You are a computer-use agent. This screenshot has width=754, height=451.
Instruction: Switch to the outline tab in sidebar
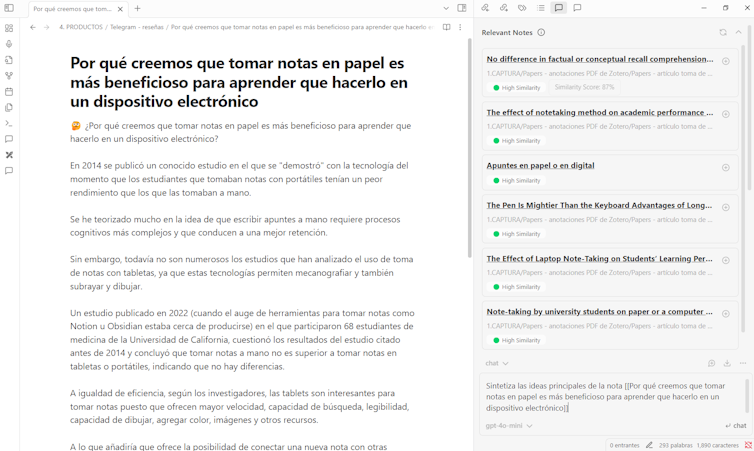coord(541,8)
